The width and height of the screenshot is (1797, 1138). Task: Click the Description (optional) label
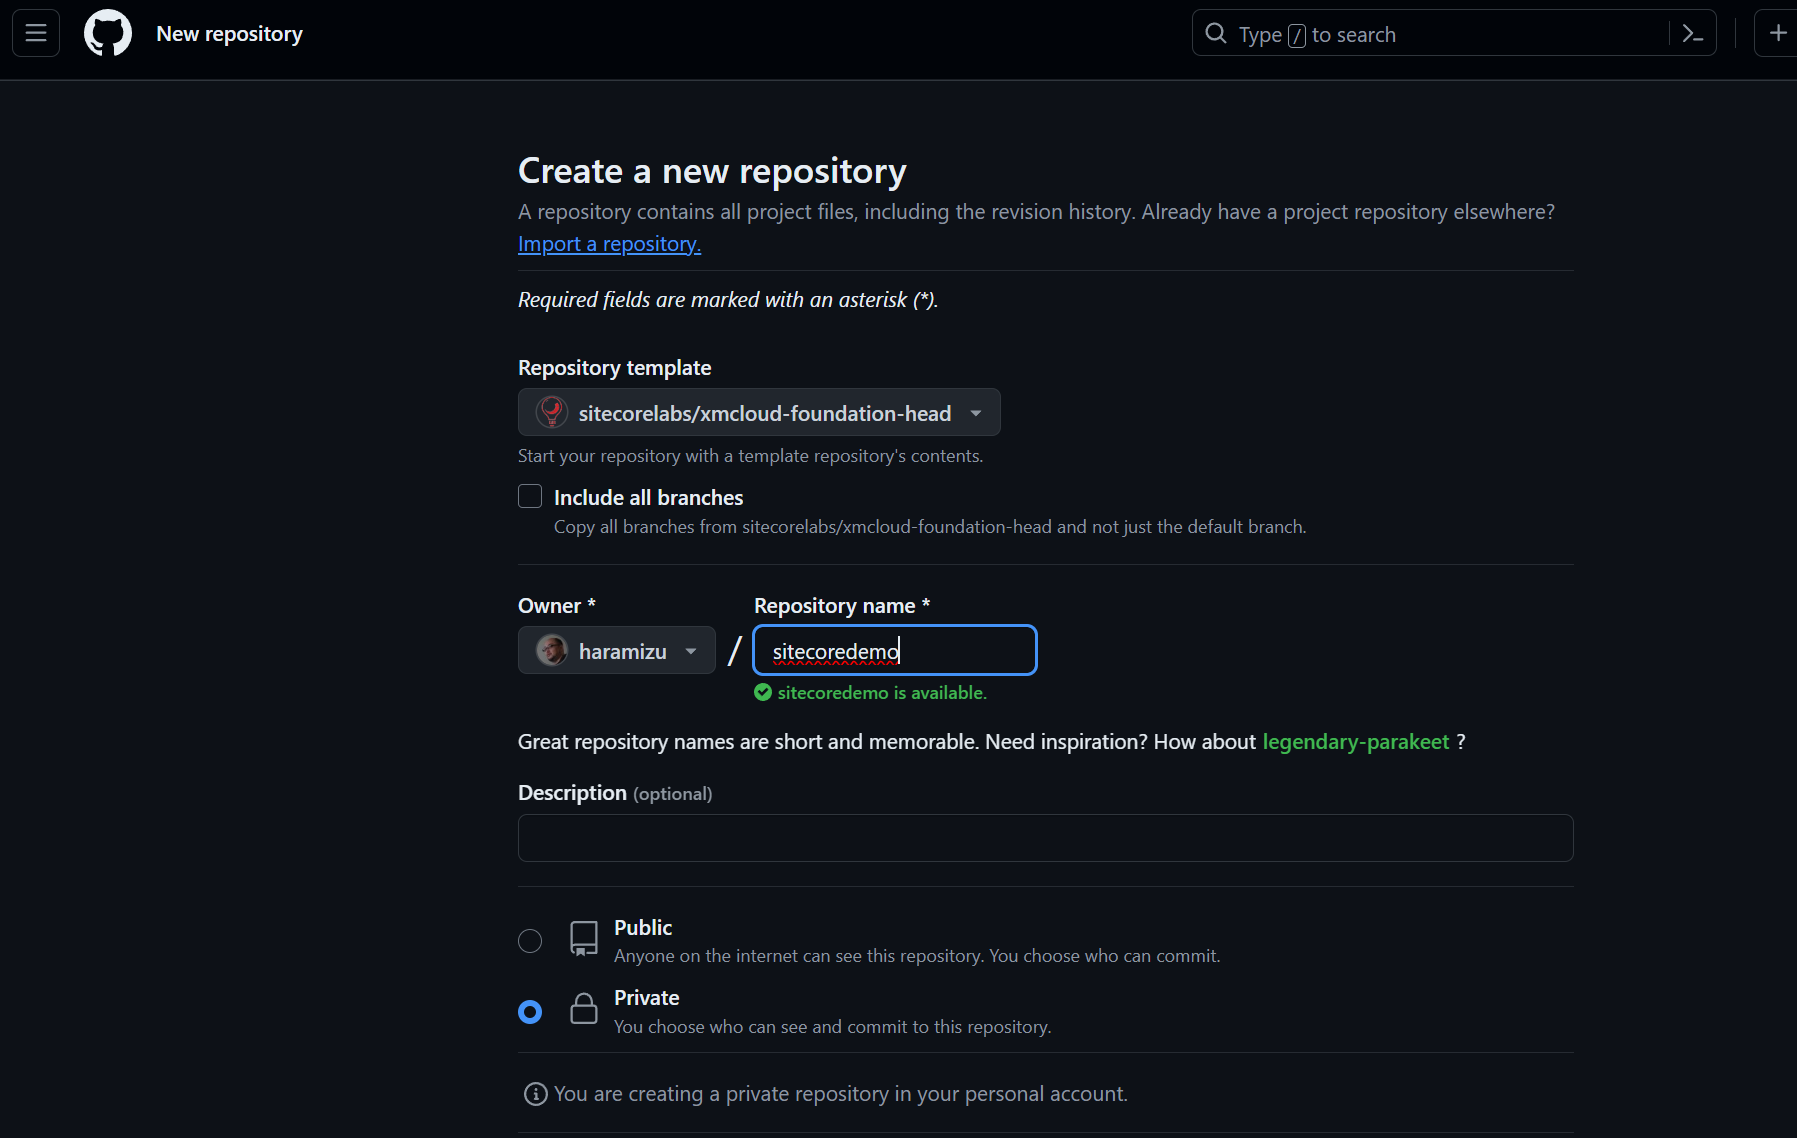[x=615, y=793]
